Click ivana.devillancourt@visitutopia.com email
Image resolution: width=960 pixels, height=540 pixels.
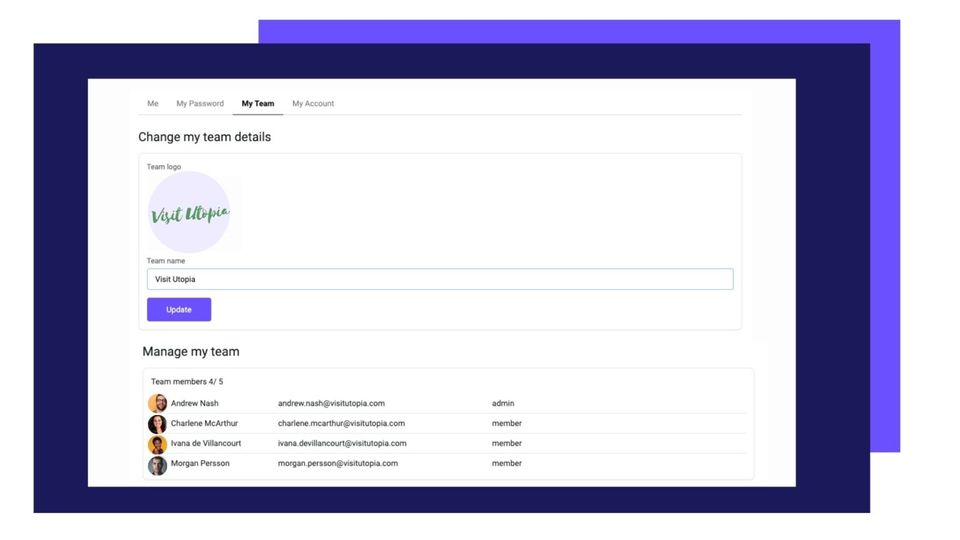pyautogui.click(x=342, y=443)
